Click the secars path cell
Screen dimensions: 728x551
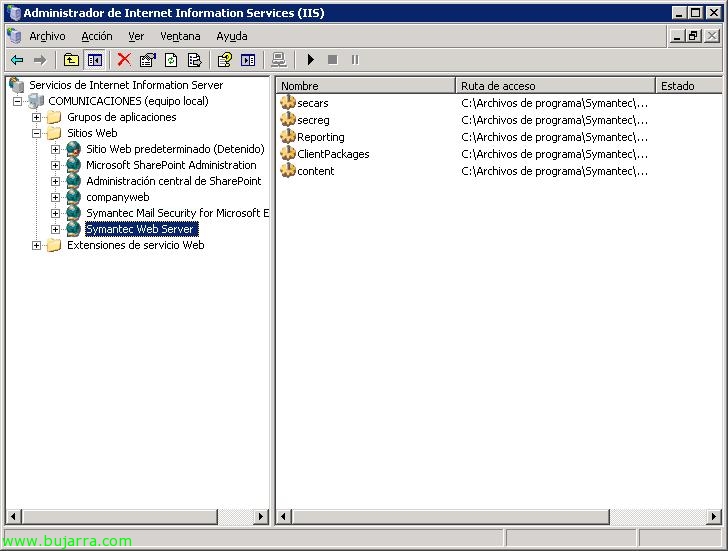tap(554, 103)
